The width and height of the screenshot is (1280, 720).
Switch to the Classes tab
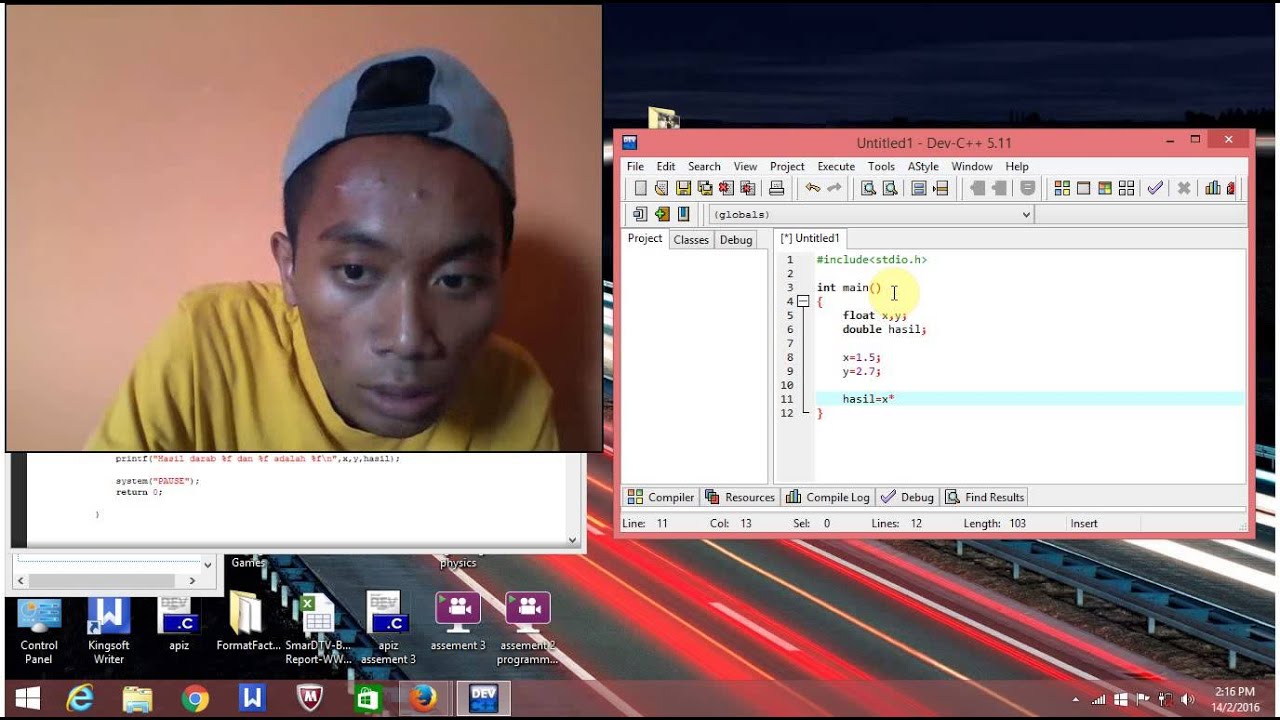pos(691,240)
